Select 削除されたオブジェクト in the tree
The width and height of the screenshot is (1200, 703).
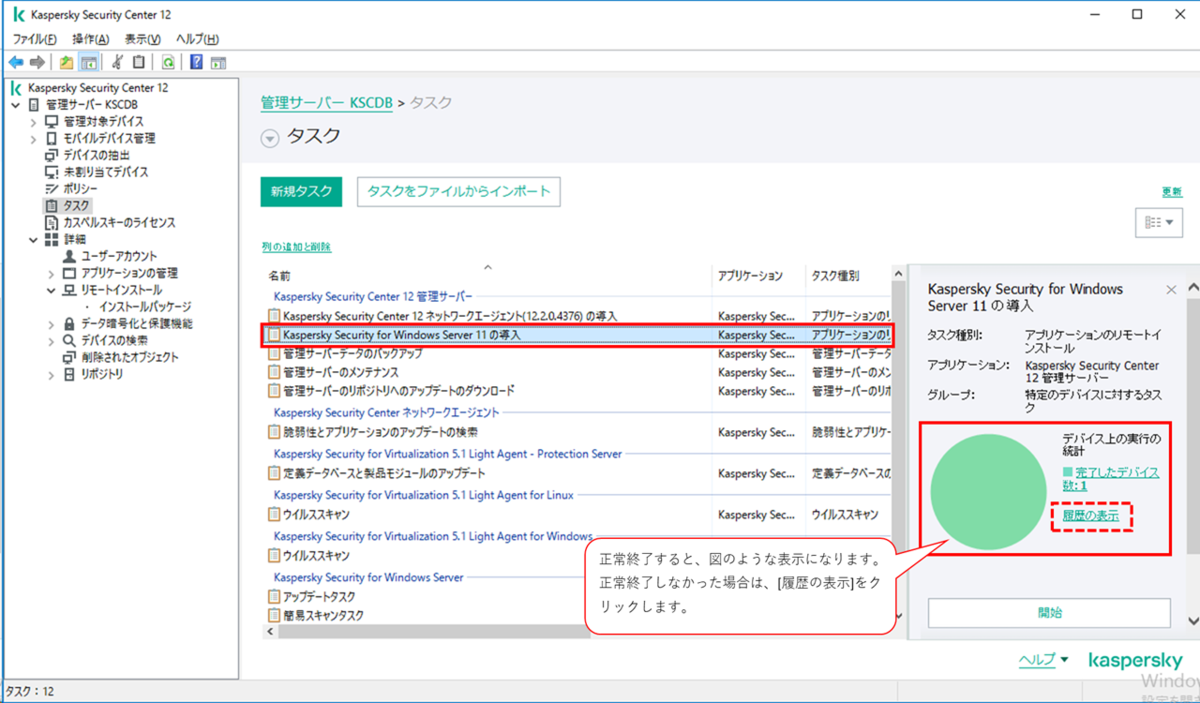[x=130, y=357]
